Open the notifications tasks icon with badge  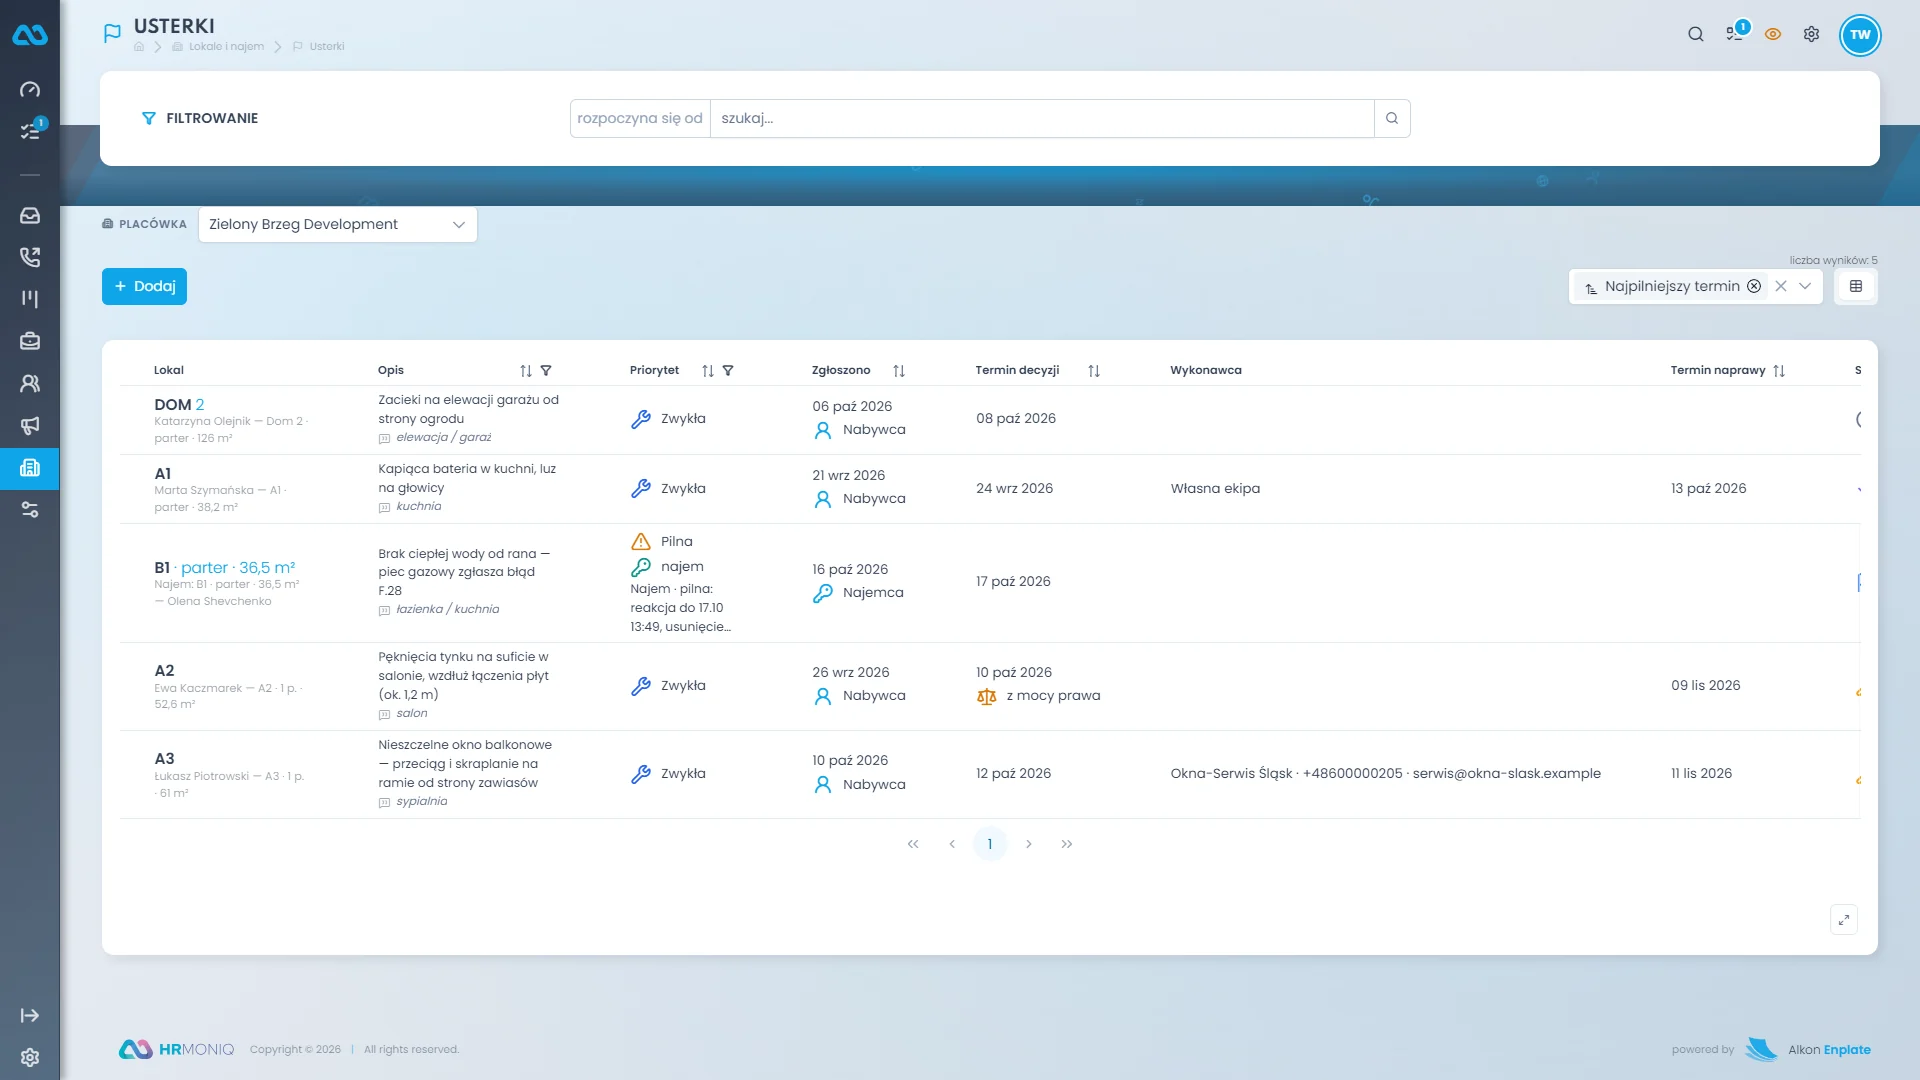pos(1735,34)
